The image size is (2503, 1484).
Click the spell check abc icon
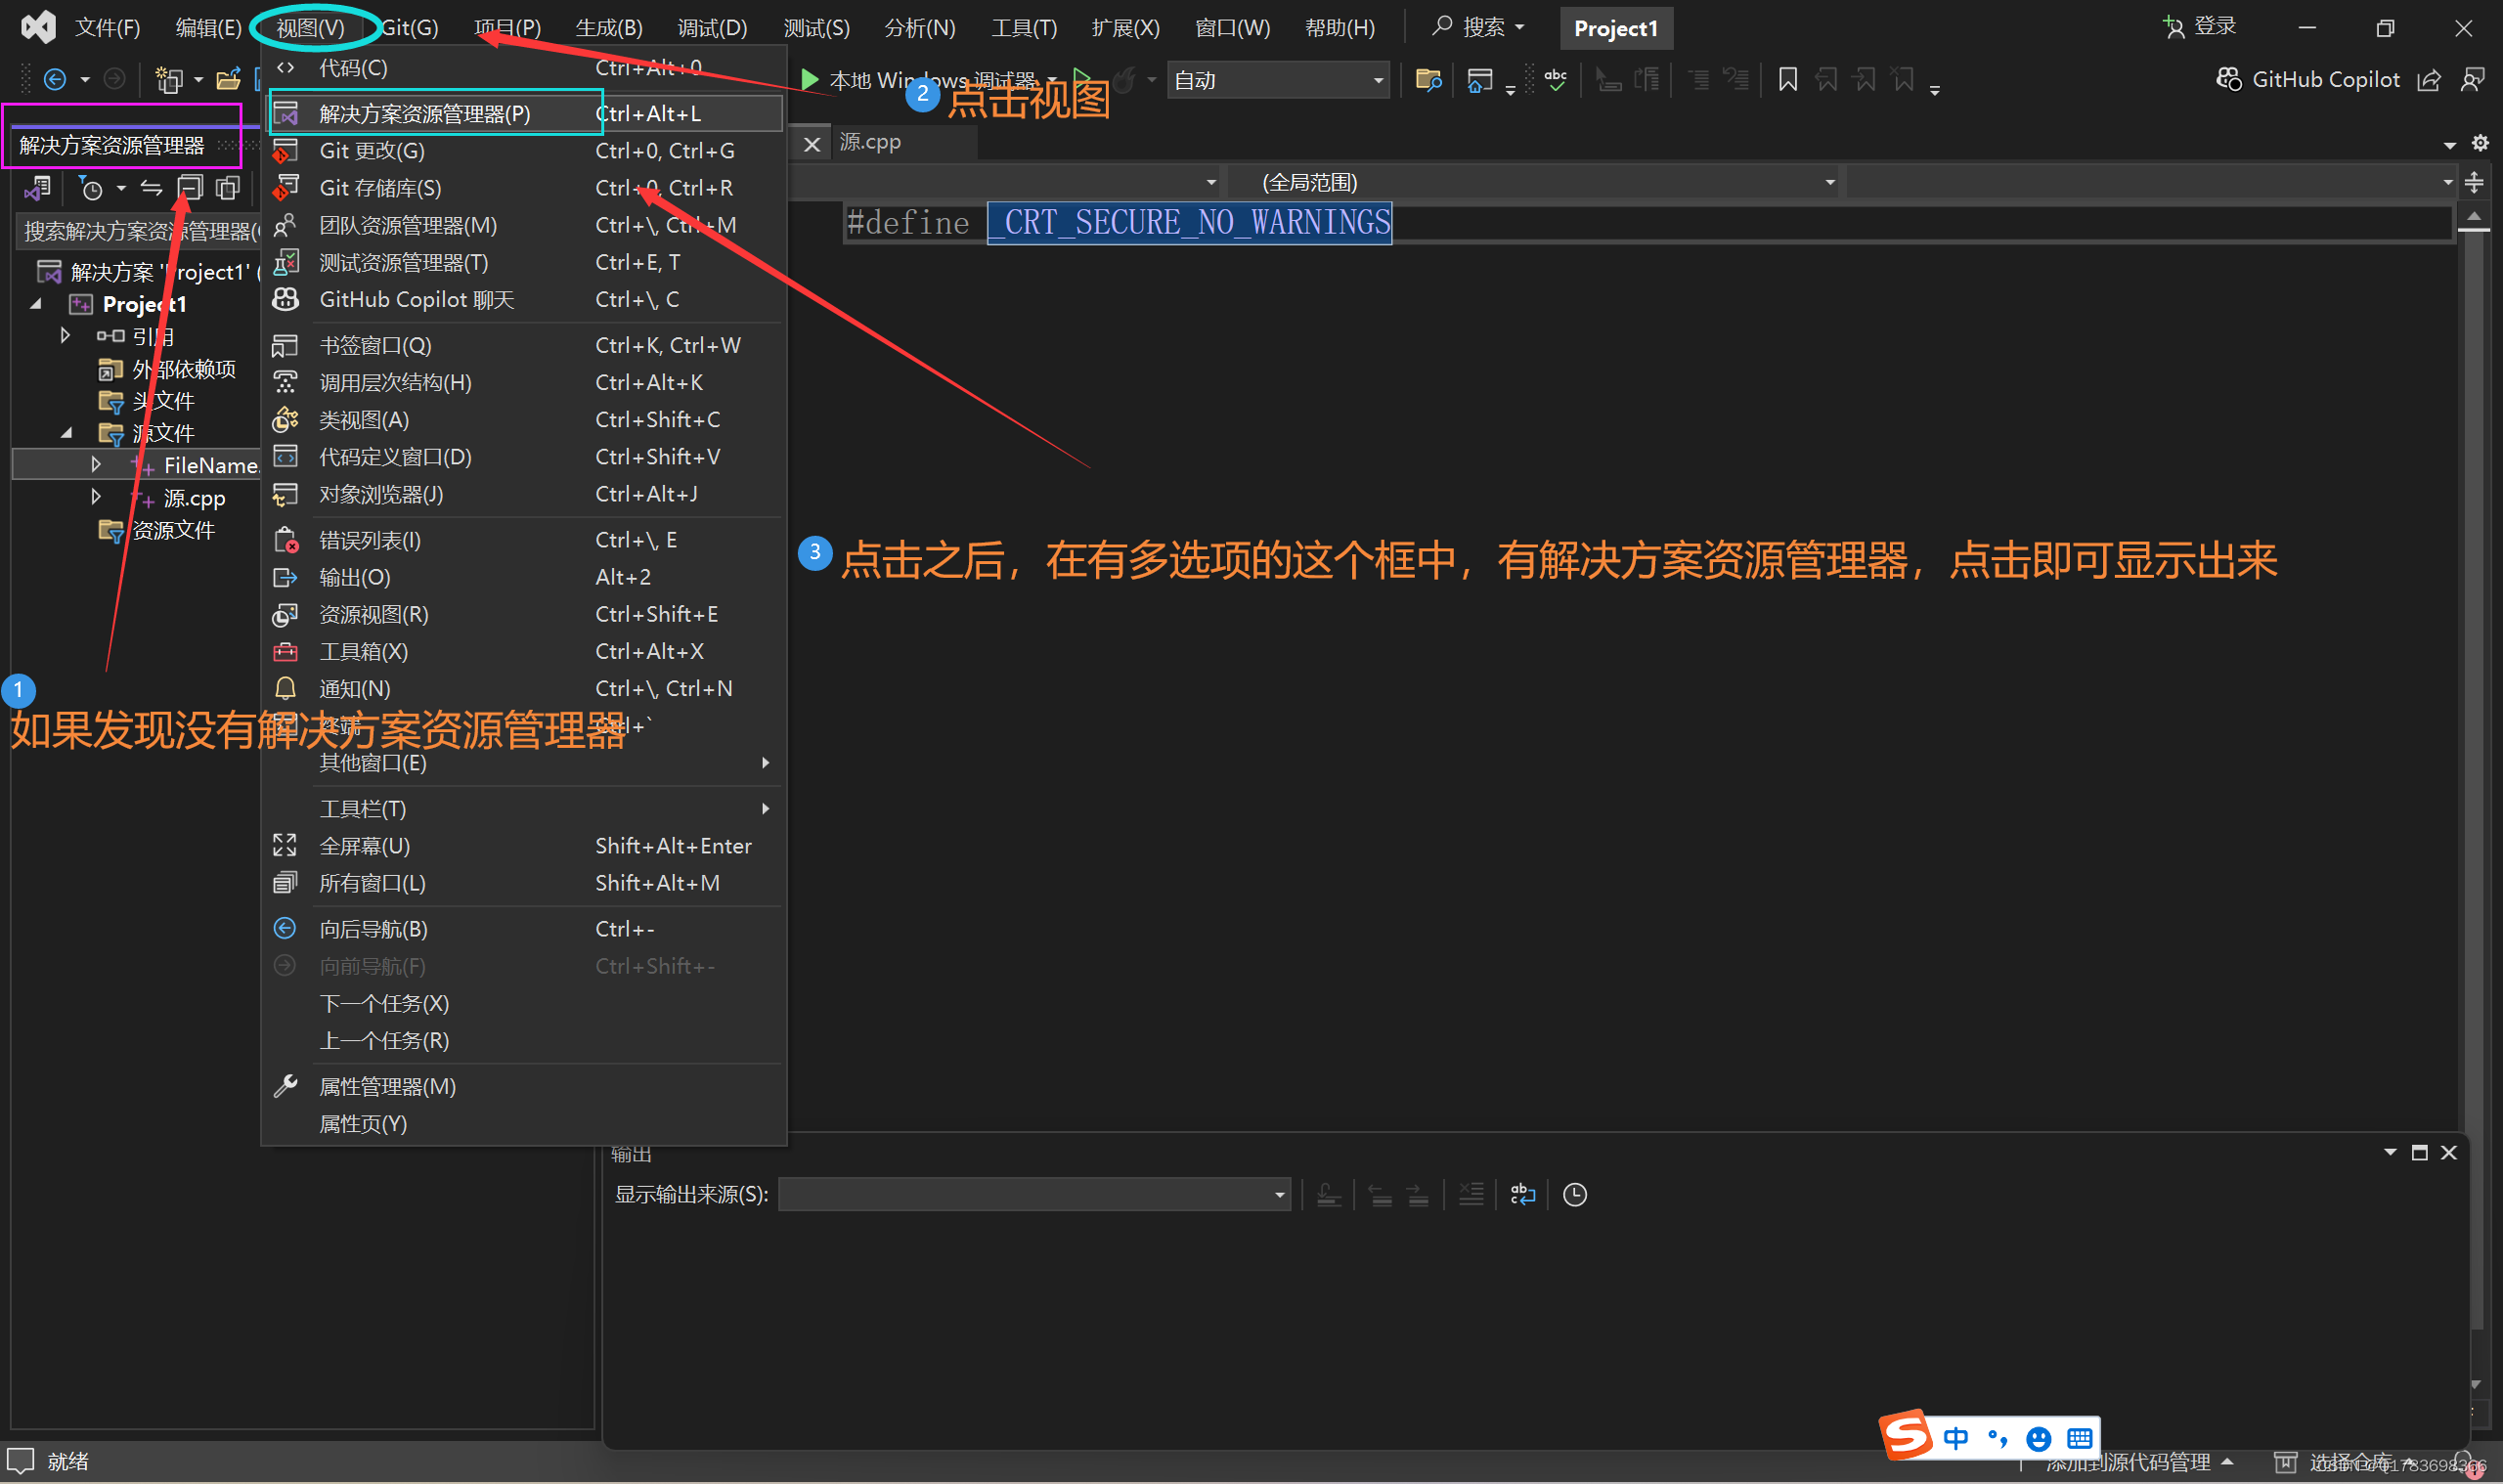tap(1556, 80)
